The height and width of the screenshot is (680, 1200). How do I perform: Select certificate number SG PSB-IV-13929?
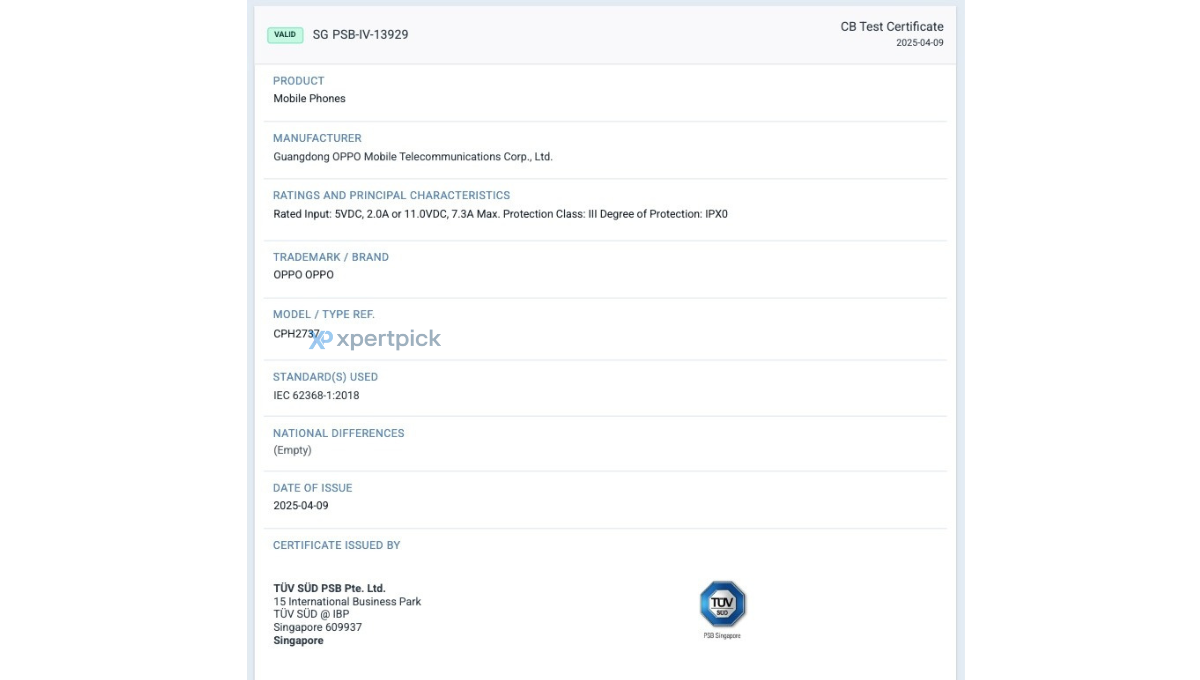point(360,34)
